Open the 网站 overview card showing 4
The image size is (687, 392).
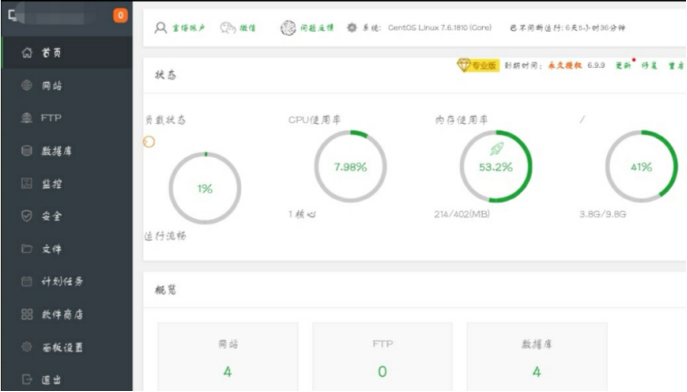tap(228, 357)
